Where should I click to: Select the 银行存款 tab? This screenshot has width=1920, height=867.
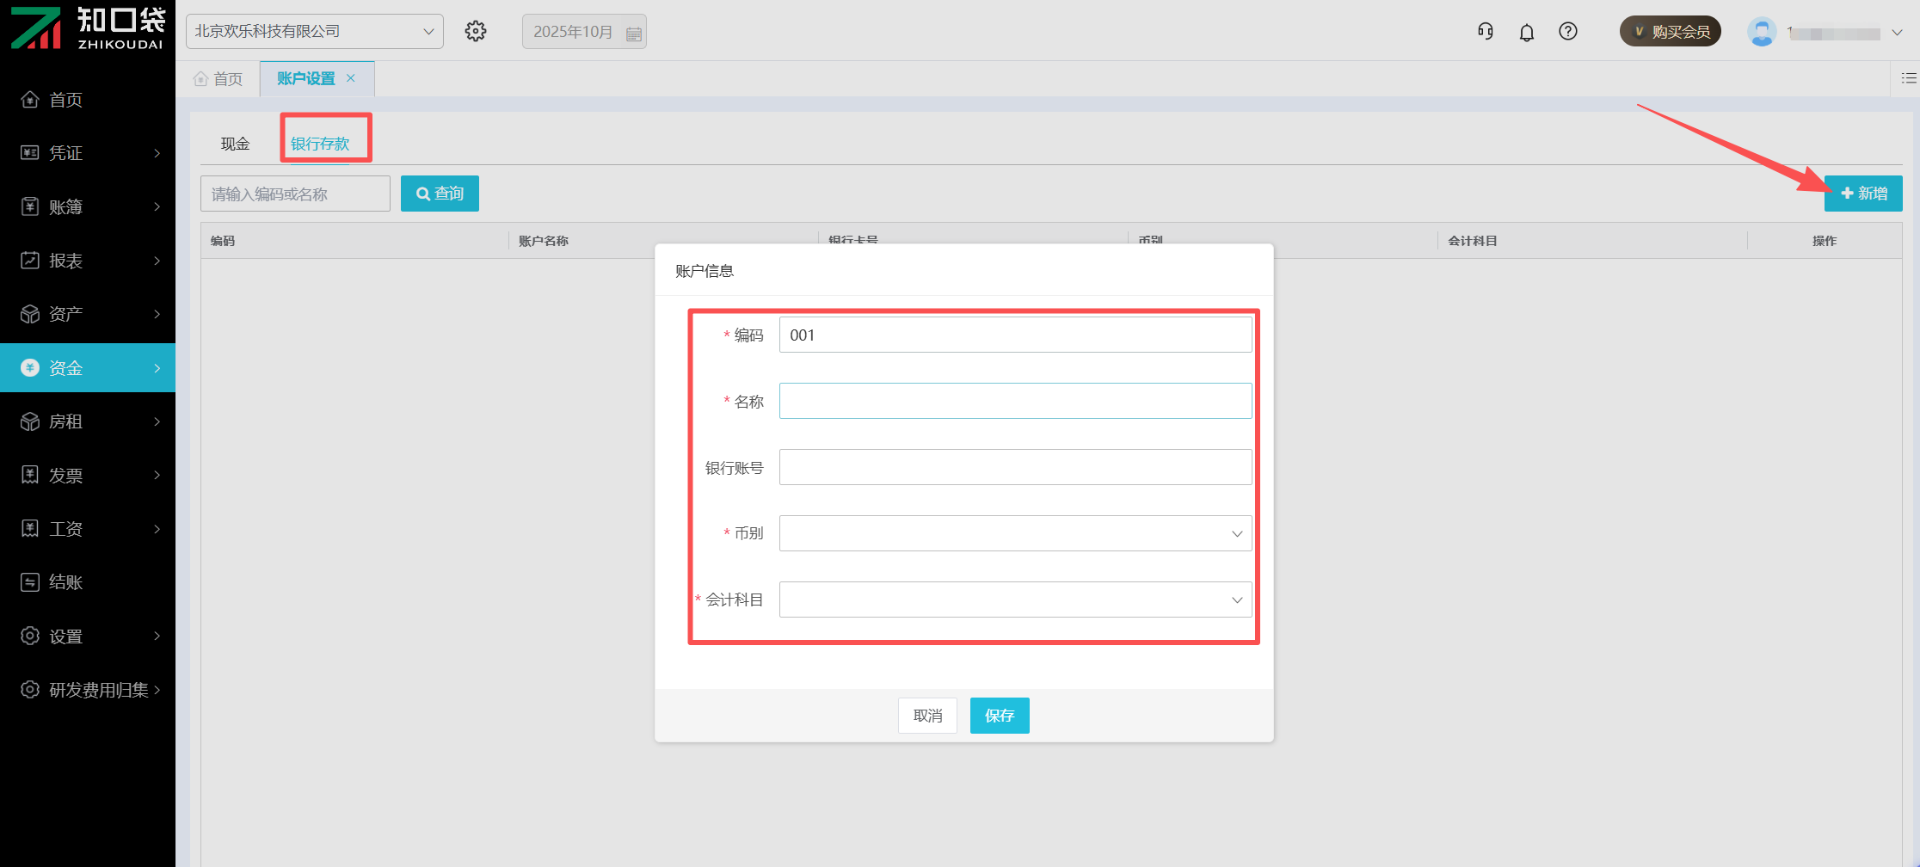point(320,144)
